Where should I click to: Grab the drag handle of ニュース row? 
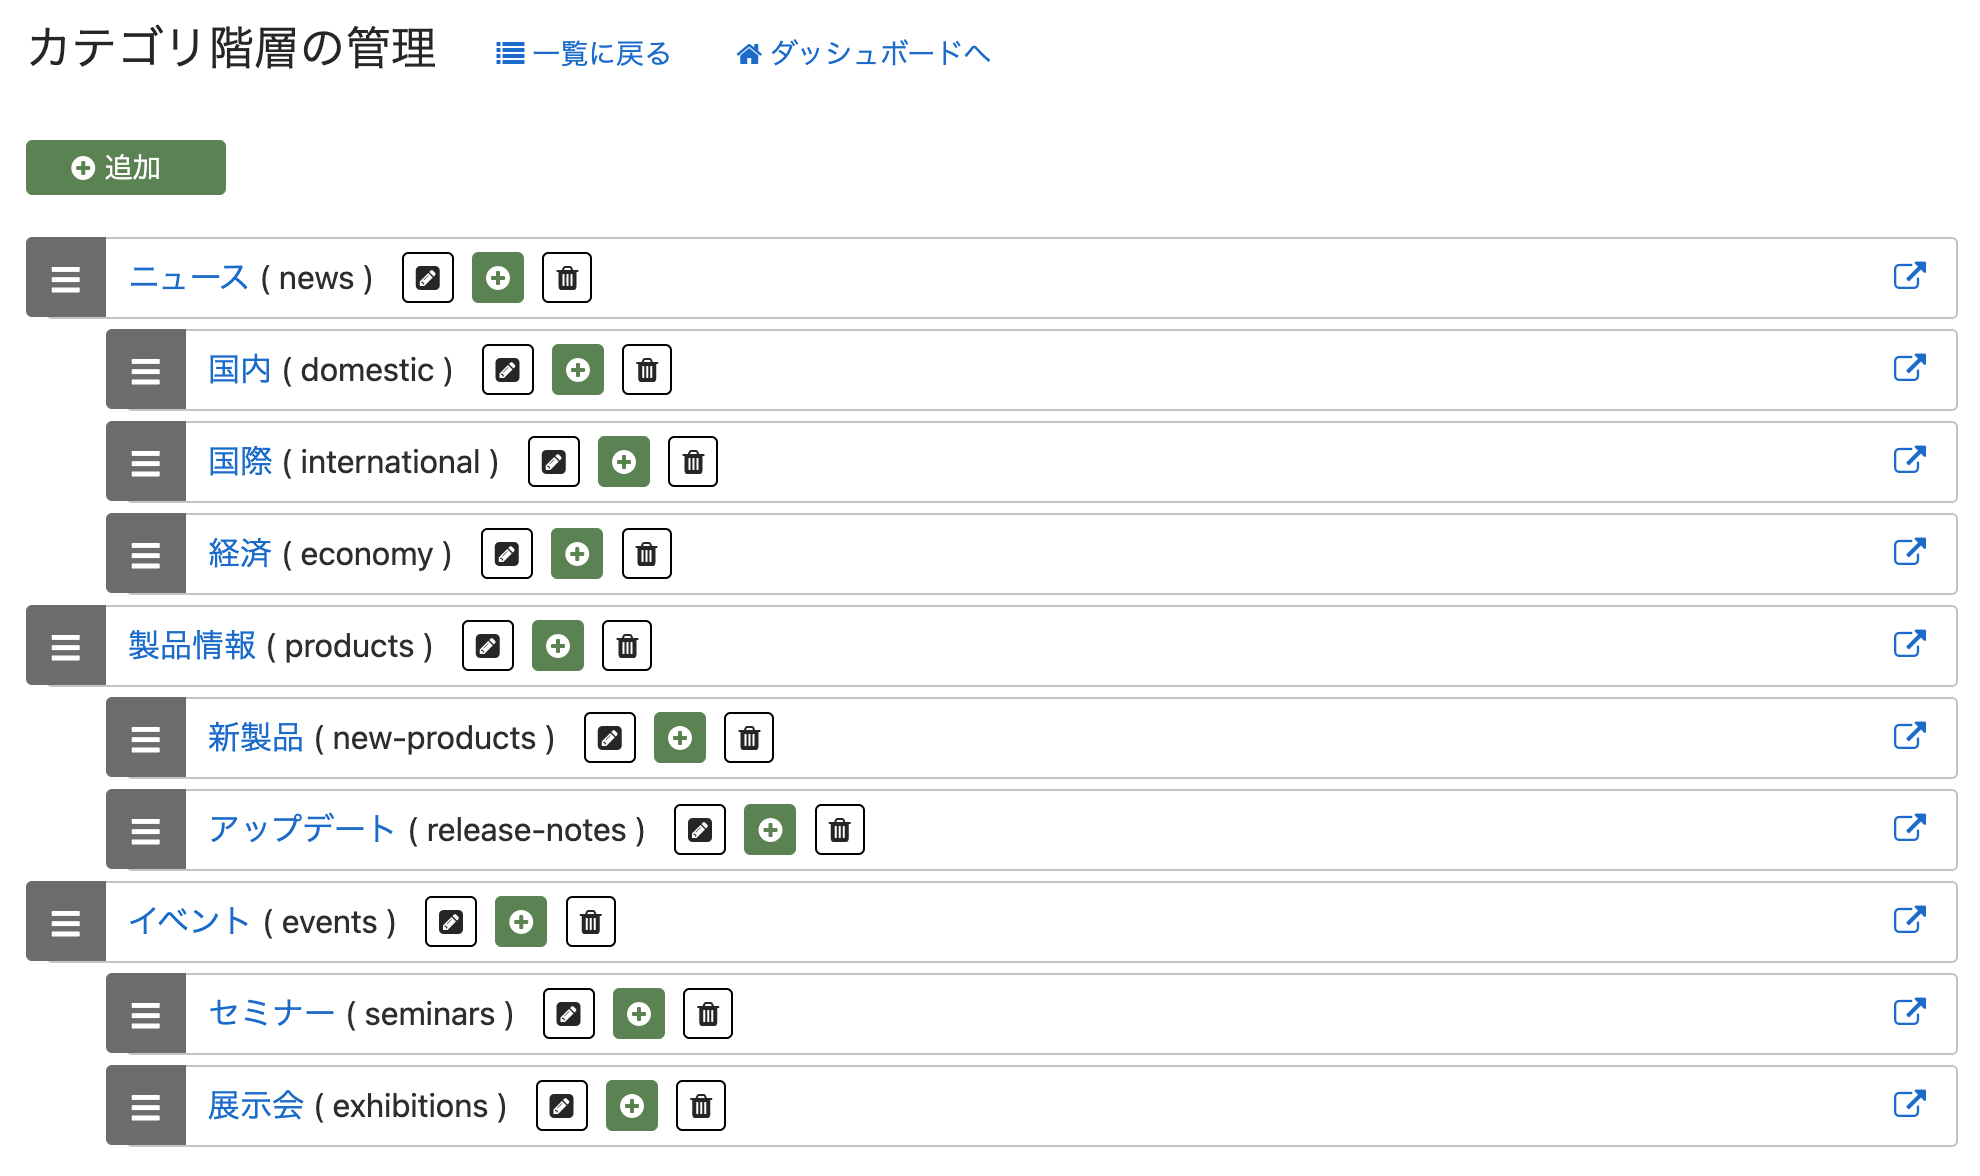coord(66,278)
